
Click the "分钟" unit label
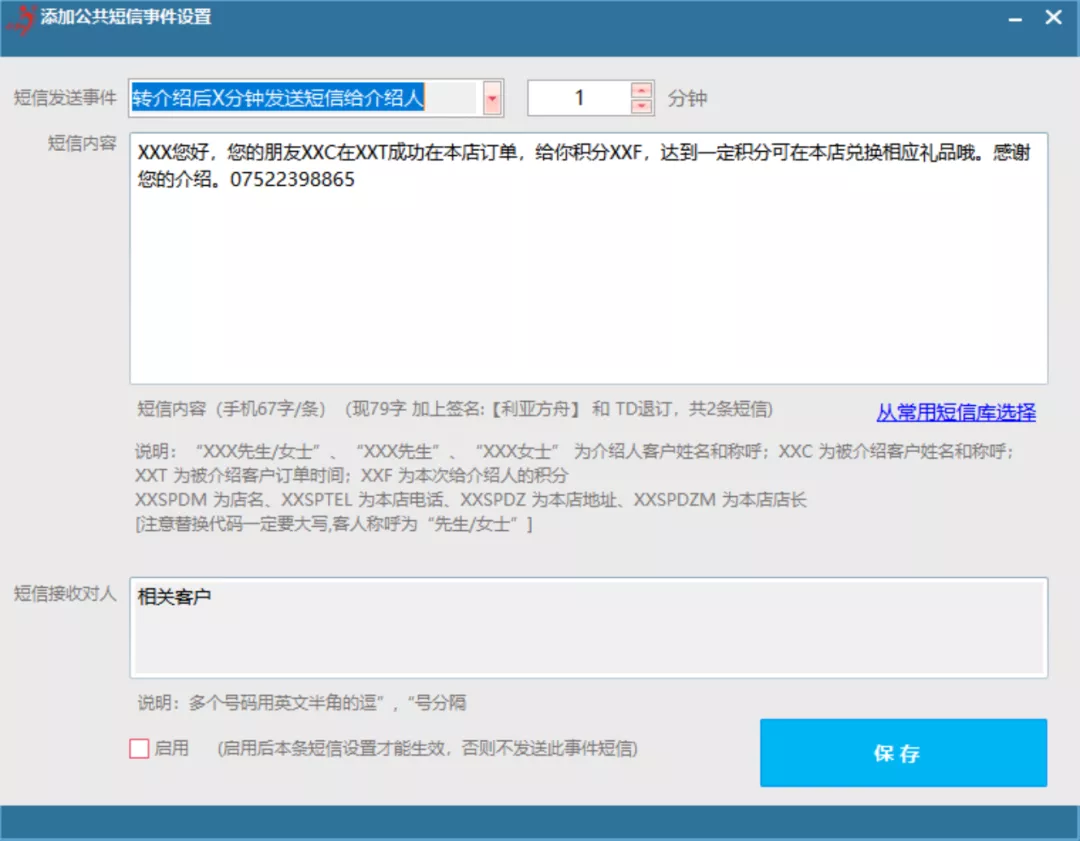[x=687, y=97]
